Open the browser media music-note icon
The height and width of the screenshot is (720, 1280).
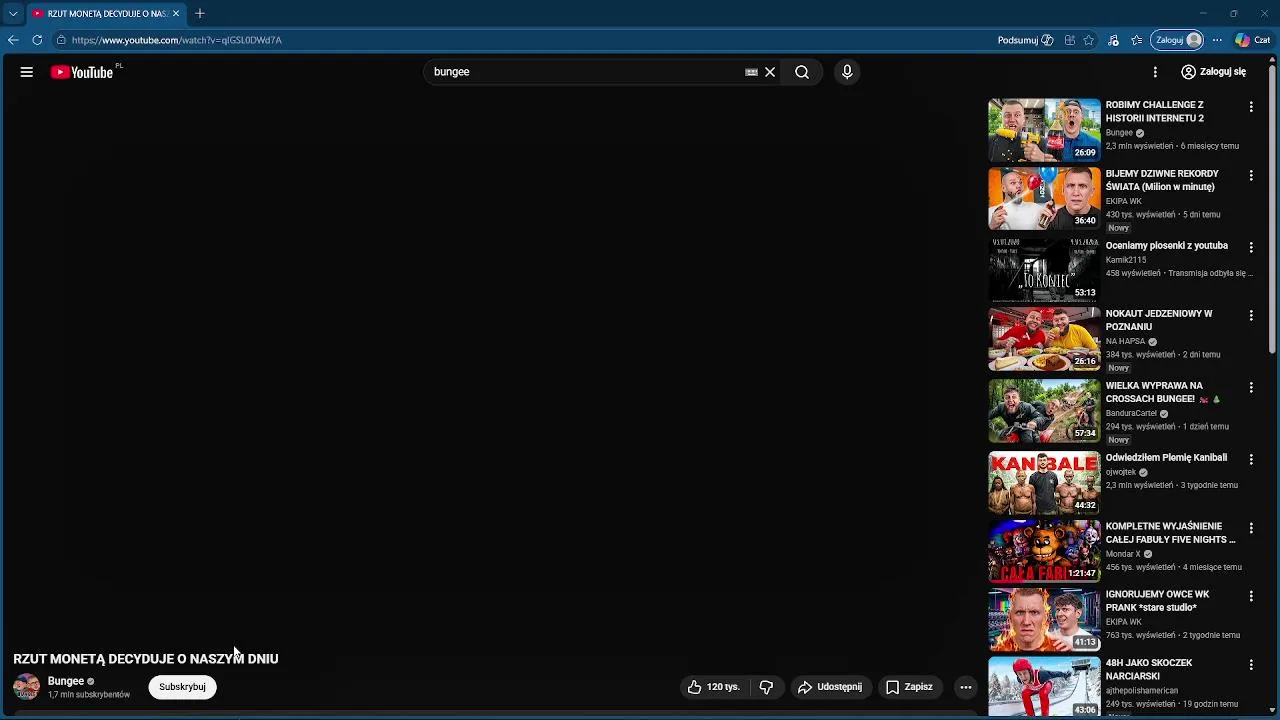(x=1113, y=40)
